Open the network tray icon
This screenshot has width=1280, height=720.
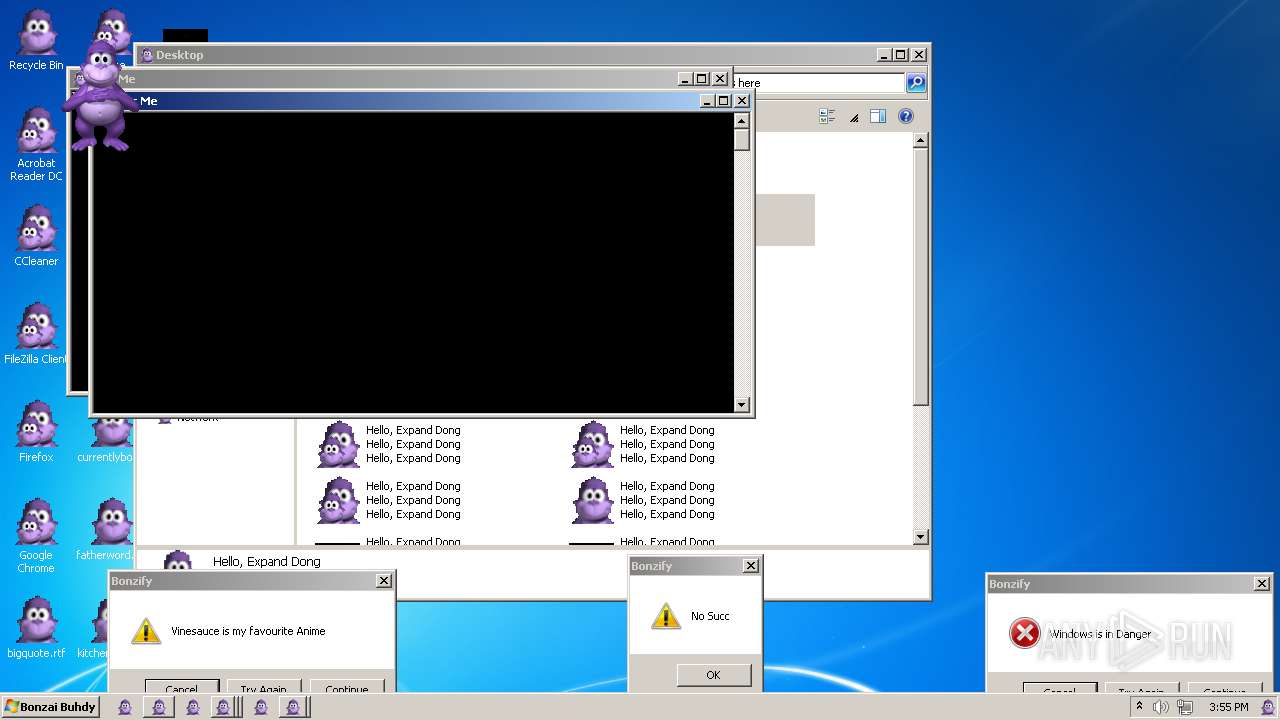pos(1184,707)
